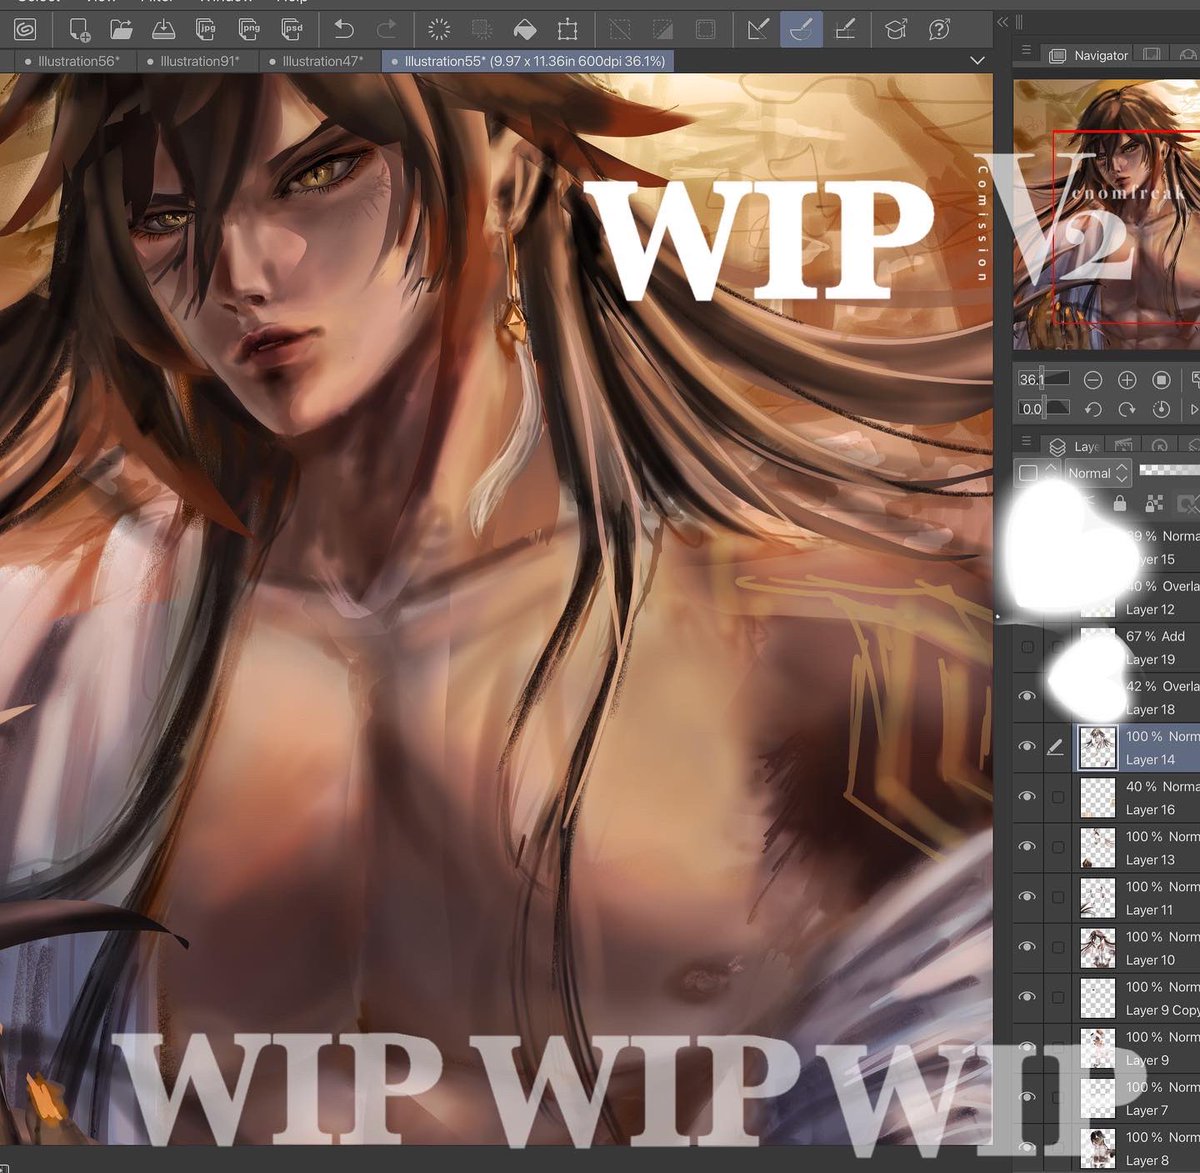Screen dimensions: 1200x1173
Task: Click the Lock Transparent Pixels icon
Action: 1154,503
